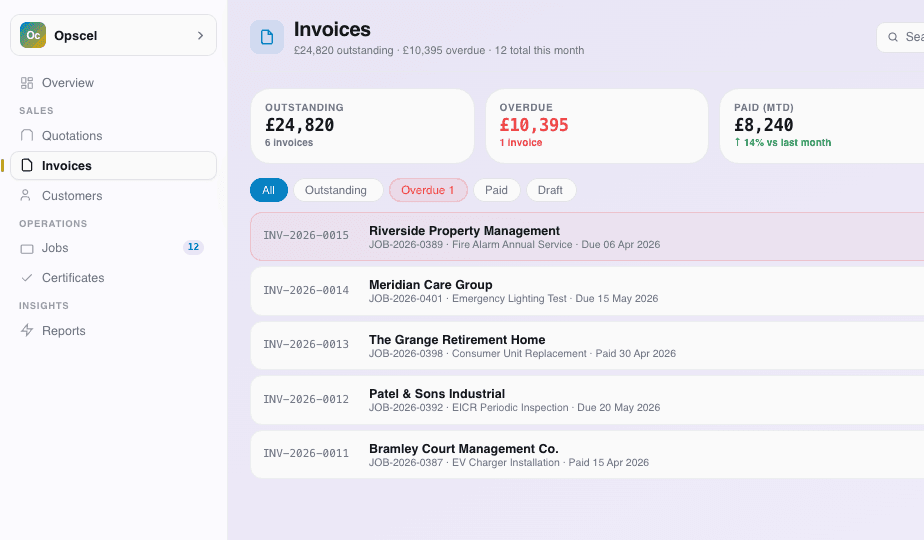Open The Grange Retirement Home invoice
Screen dimensions: 924x540
click(x=457, y=340)
